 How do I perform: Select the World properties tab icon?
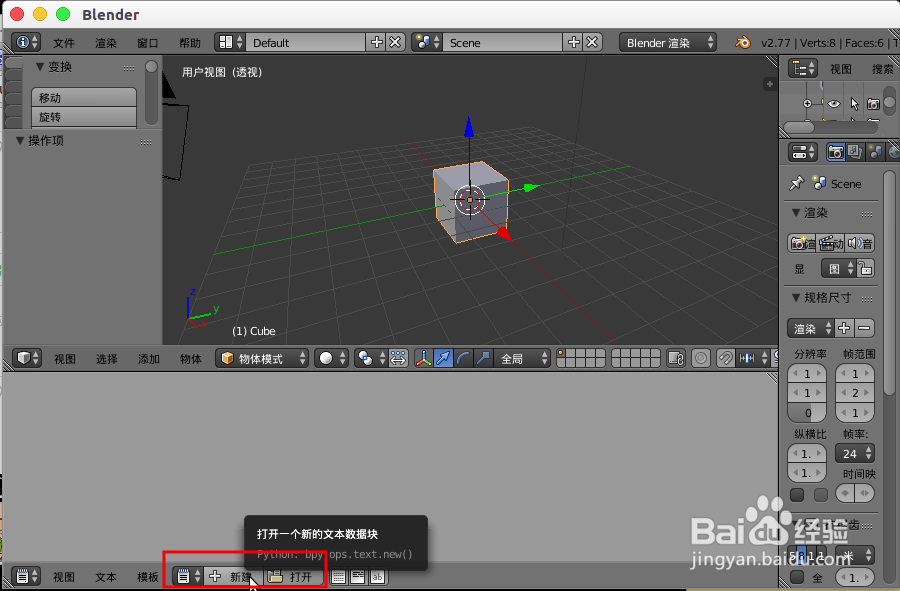tap(893, 152)
